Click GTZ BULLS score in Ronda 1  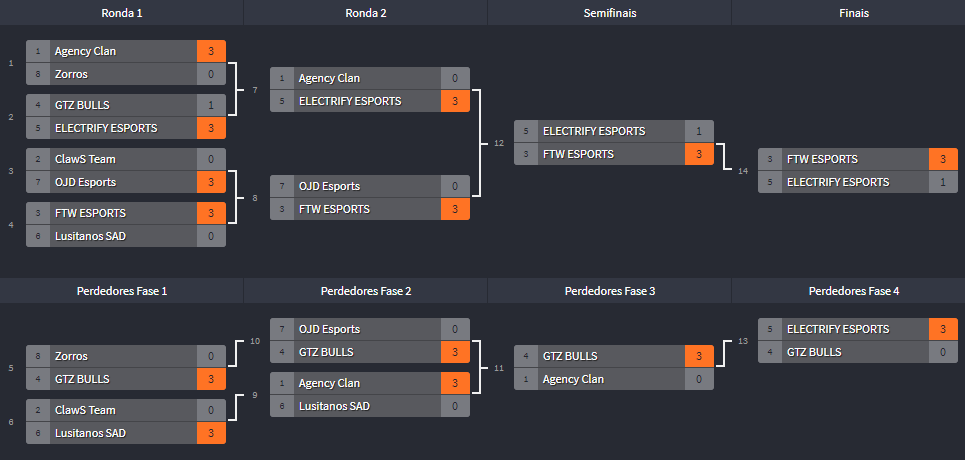211,105
